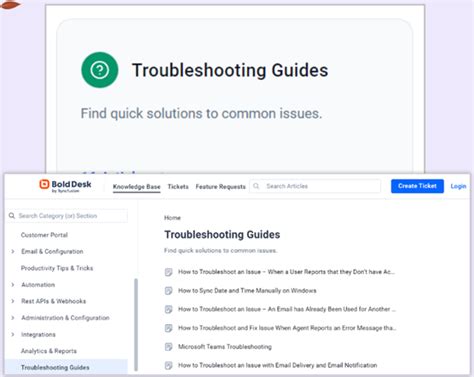The height and width of the screenshot is (377, 474).
Task: Select Customer Portal in sidebar
Action: 44,235
